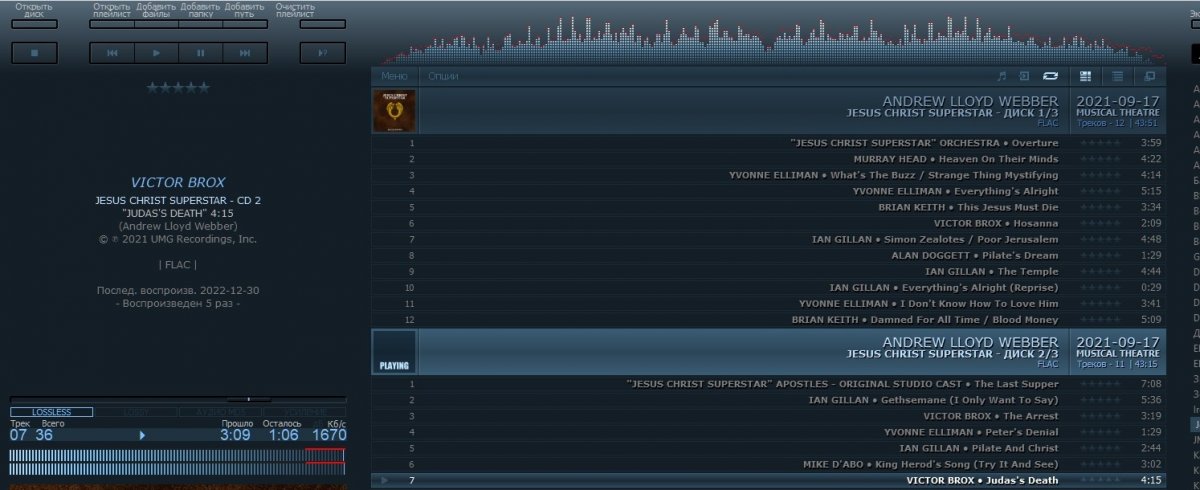The height and width of the screenshot is (490, 1200).
Task: Click the Play button in transport controls
Action: tap(156, 52)
